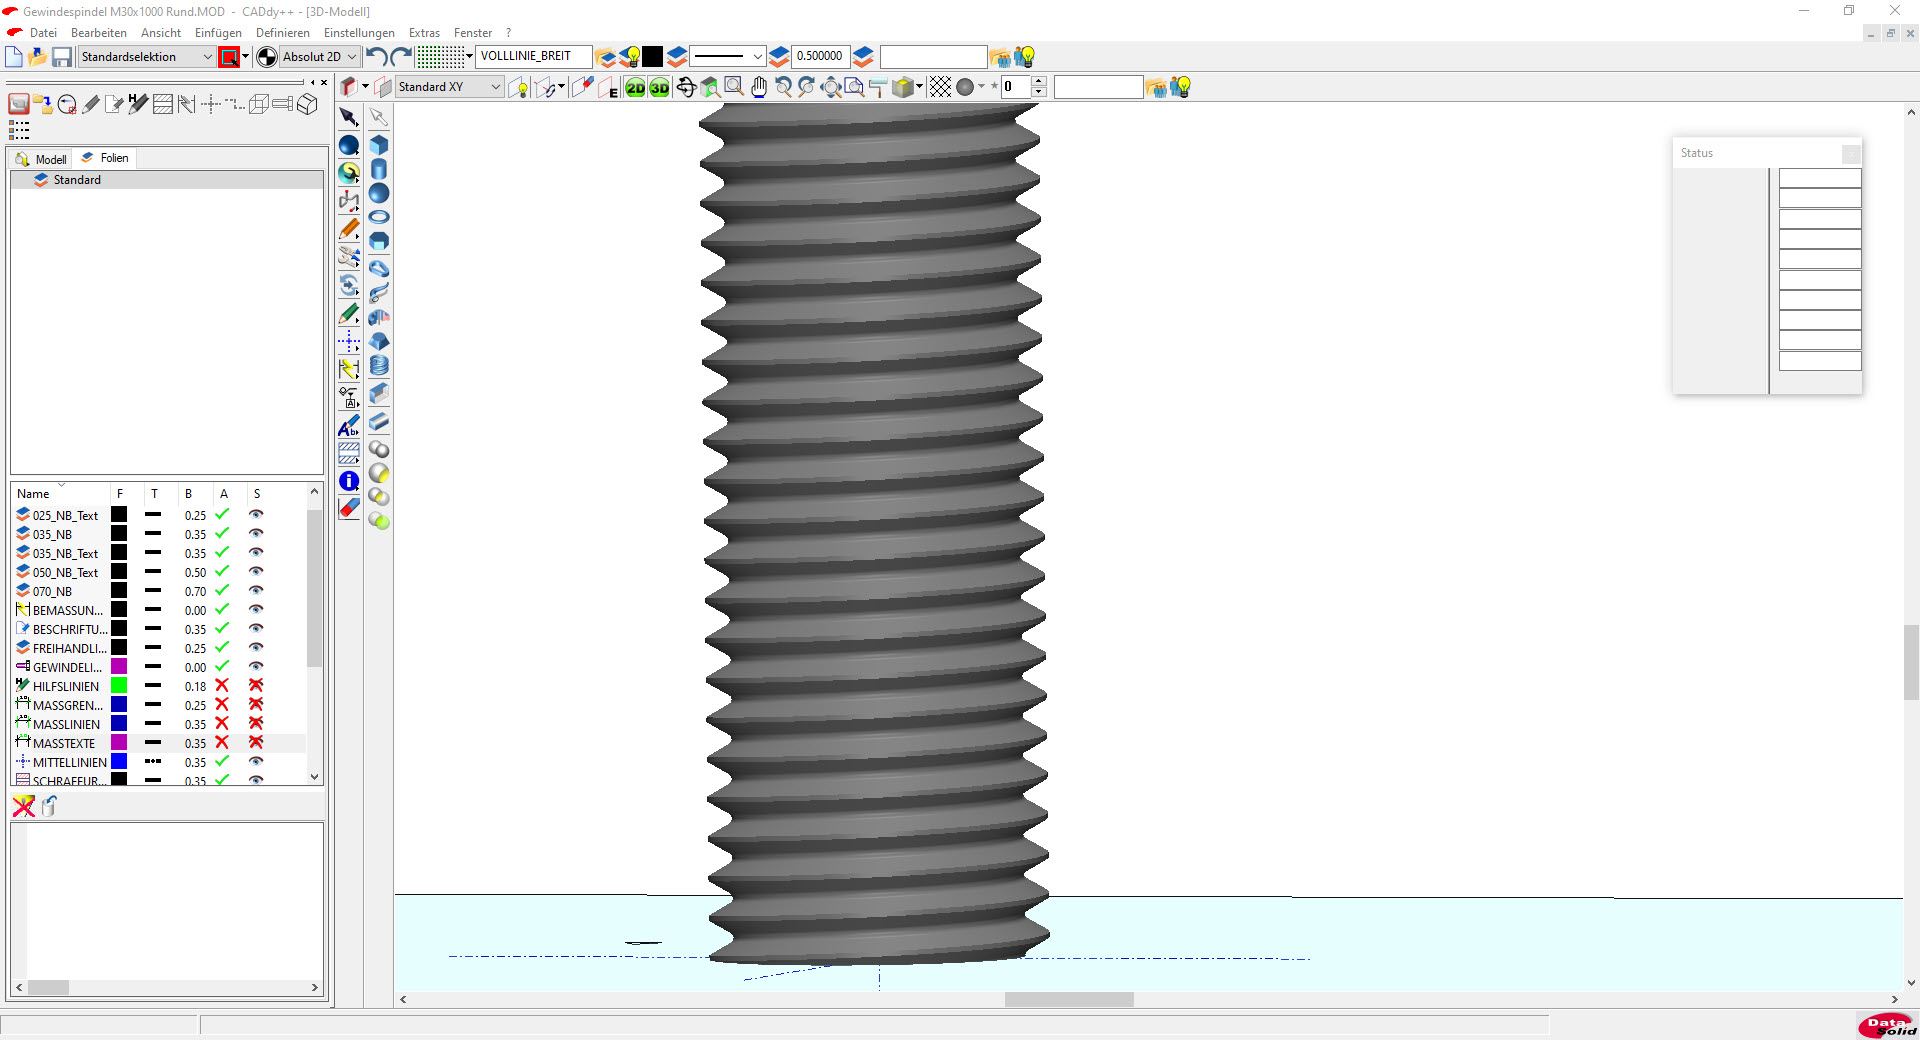Switch to the Modell tab
Image resolution: width=1920 pixels, height=1040 pixels.
pyautogui.click(x=41, y=159)
